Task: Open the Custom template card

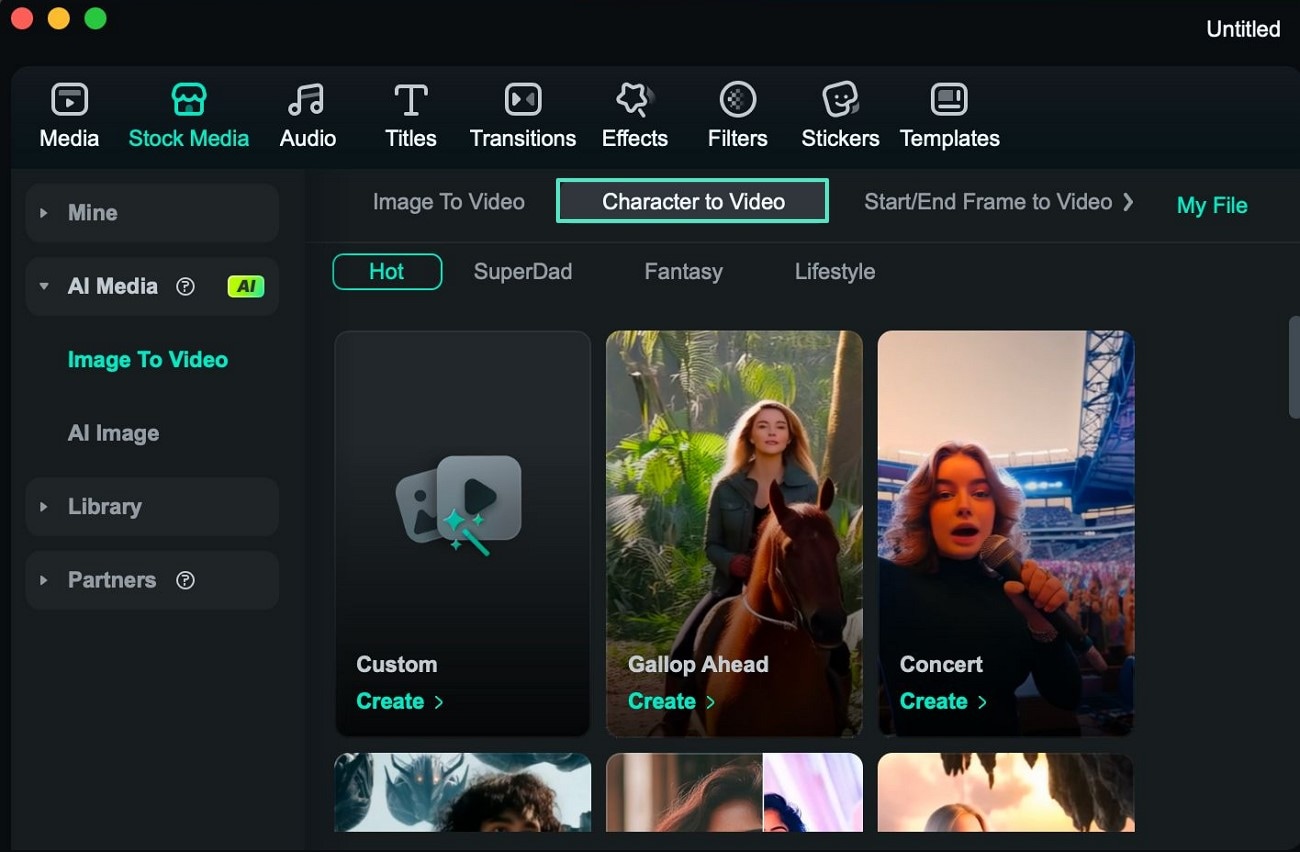Action: coord(462,533)
